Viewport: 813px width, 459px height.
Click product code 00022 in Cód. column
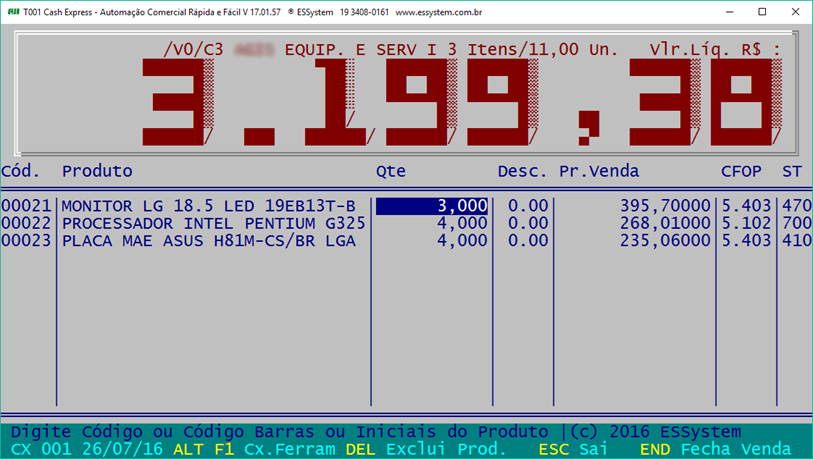tap(28, 223)
